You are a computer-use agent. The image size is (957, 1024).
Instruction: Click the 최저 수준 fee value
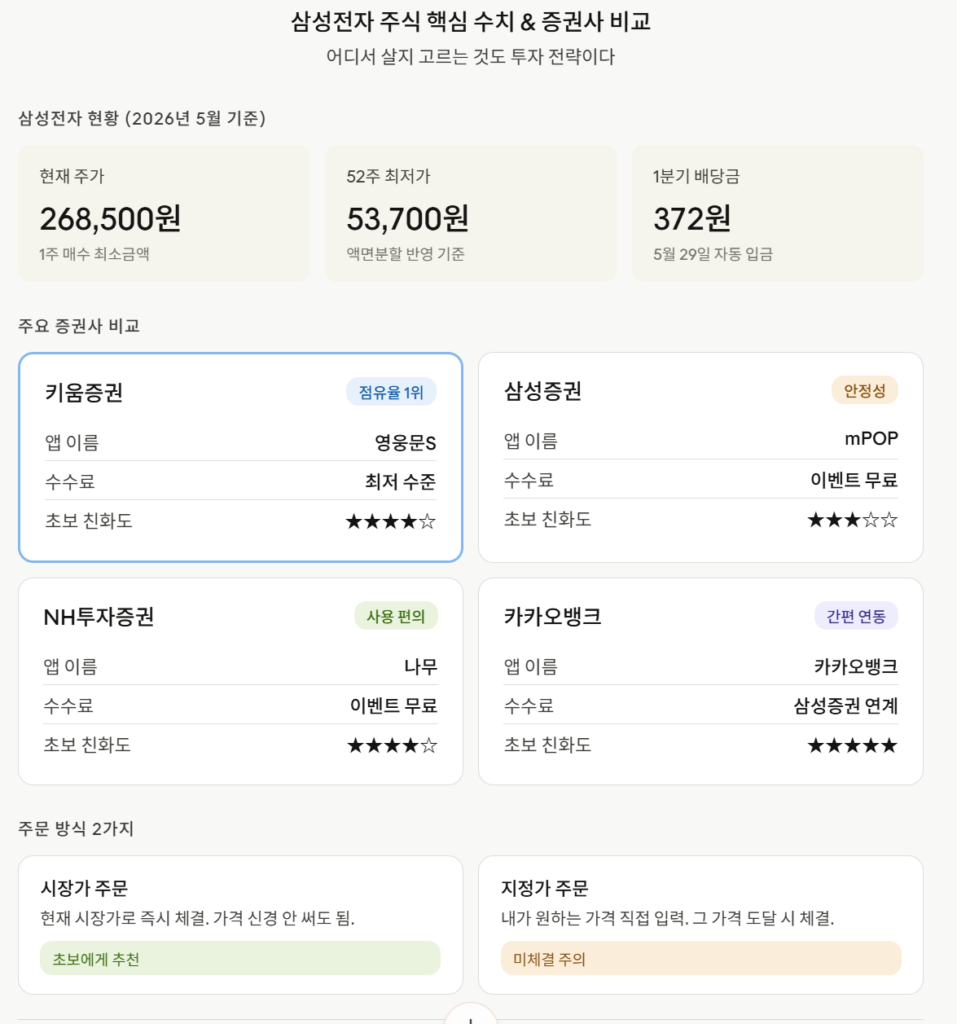[400, 482]
